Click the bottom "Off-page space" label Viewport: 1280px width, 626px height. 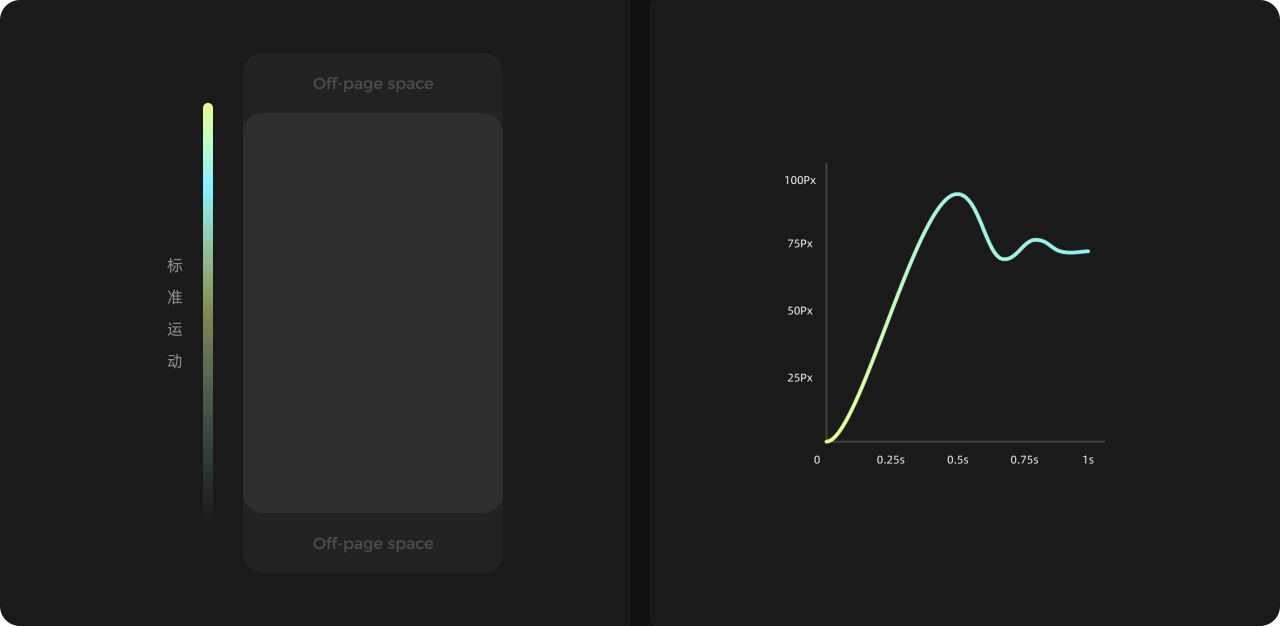tap(373, 544)
